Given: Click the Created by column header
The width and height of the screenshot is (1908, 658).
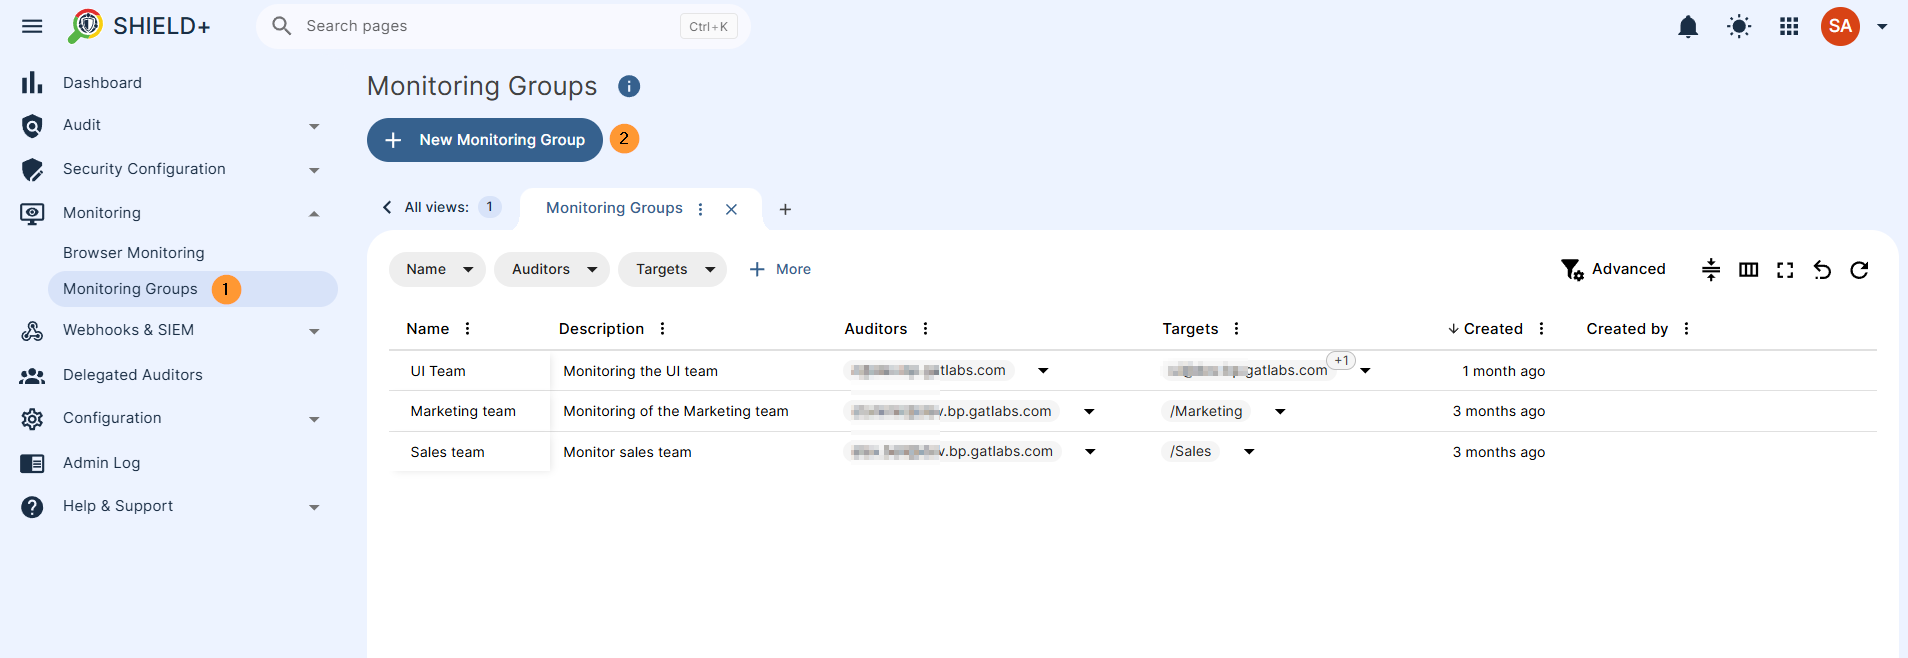Looking at the screenshot, I should coord(1627,329).
